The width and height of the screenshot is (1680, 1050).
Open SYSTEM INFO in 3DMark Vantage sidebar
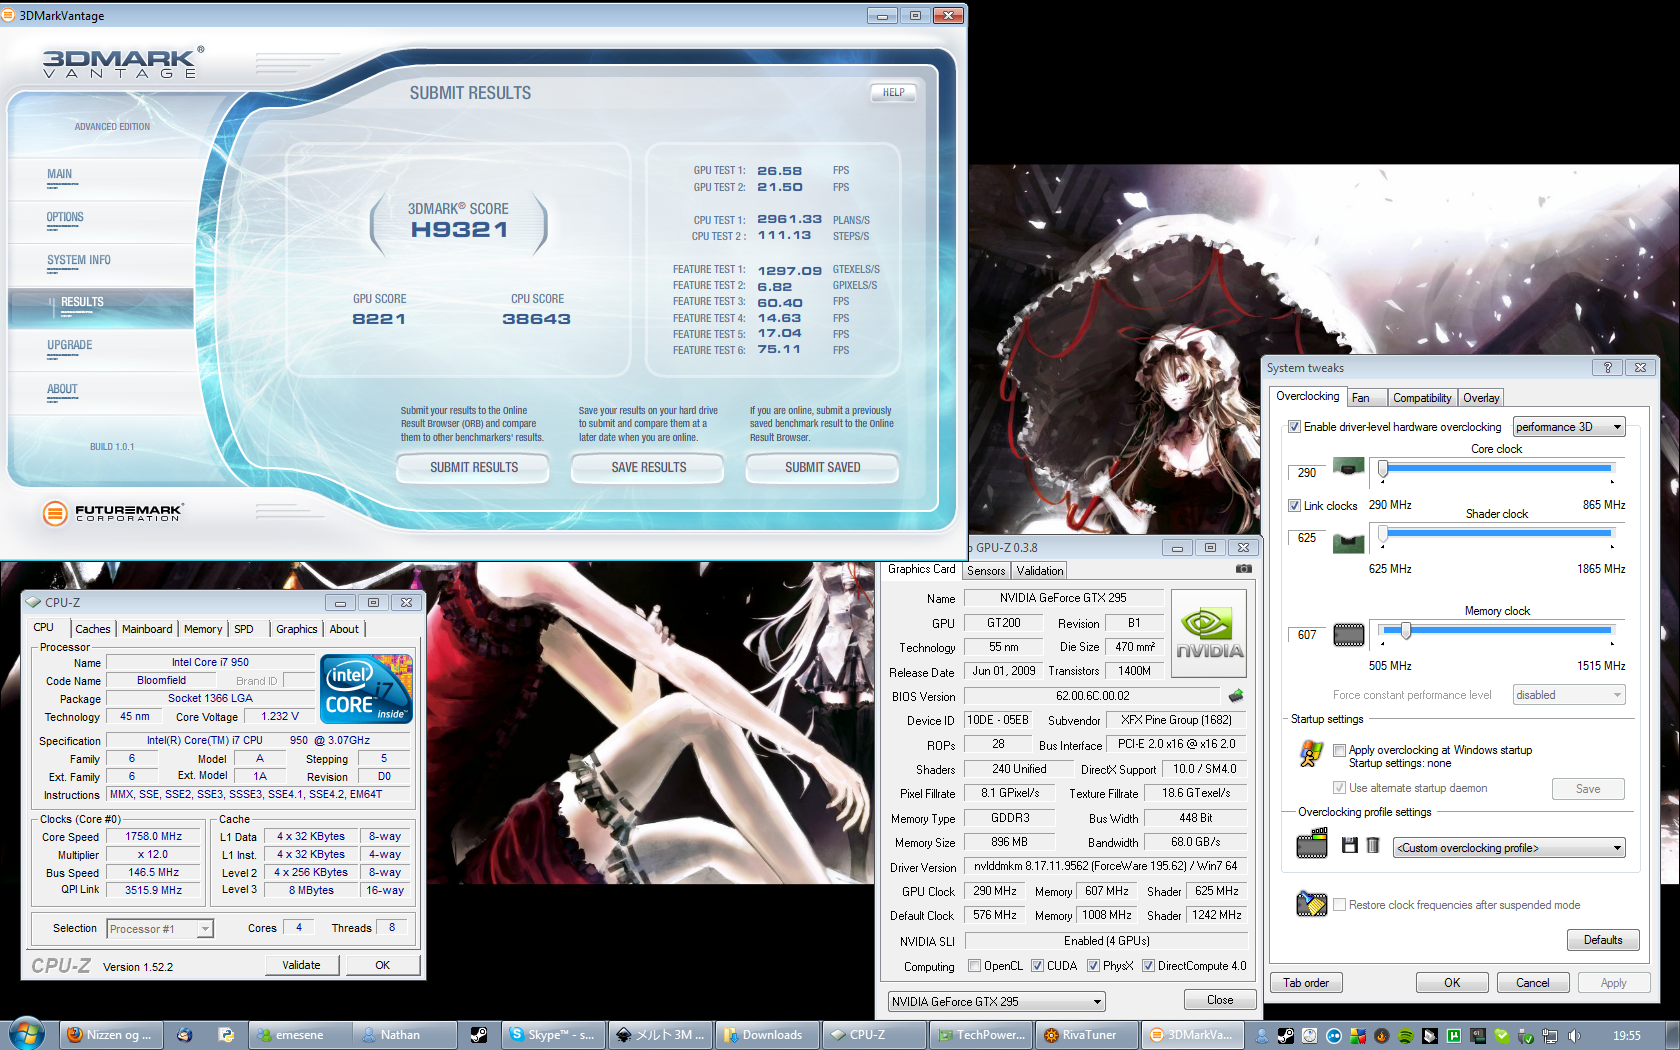point(79,260)
